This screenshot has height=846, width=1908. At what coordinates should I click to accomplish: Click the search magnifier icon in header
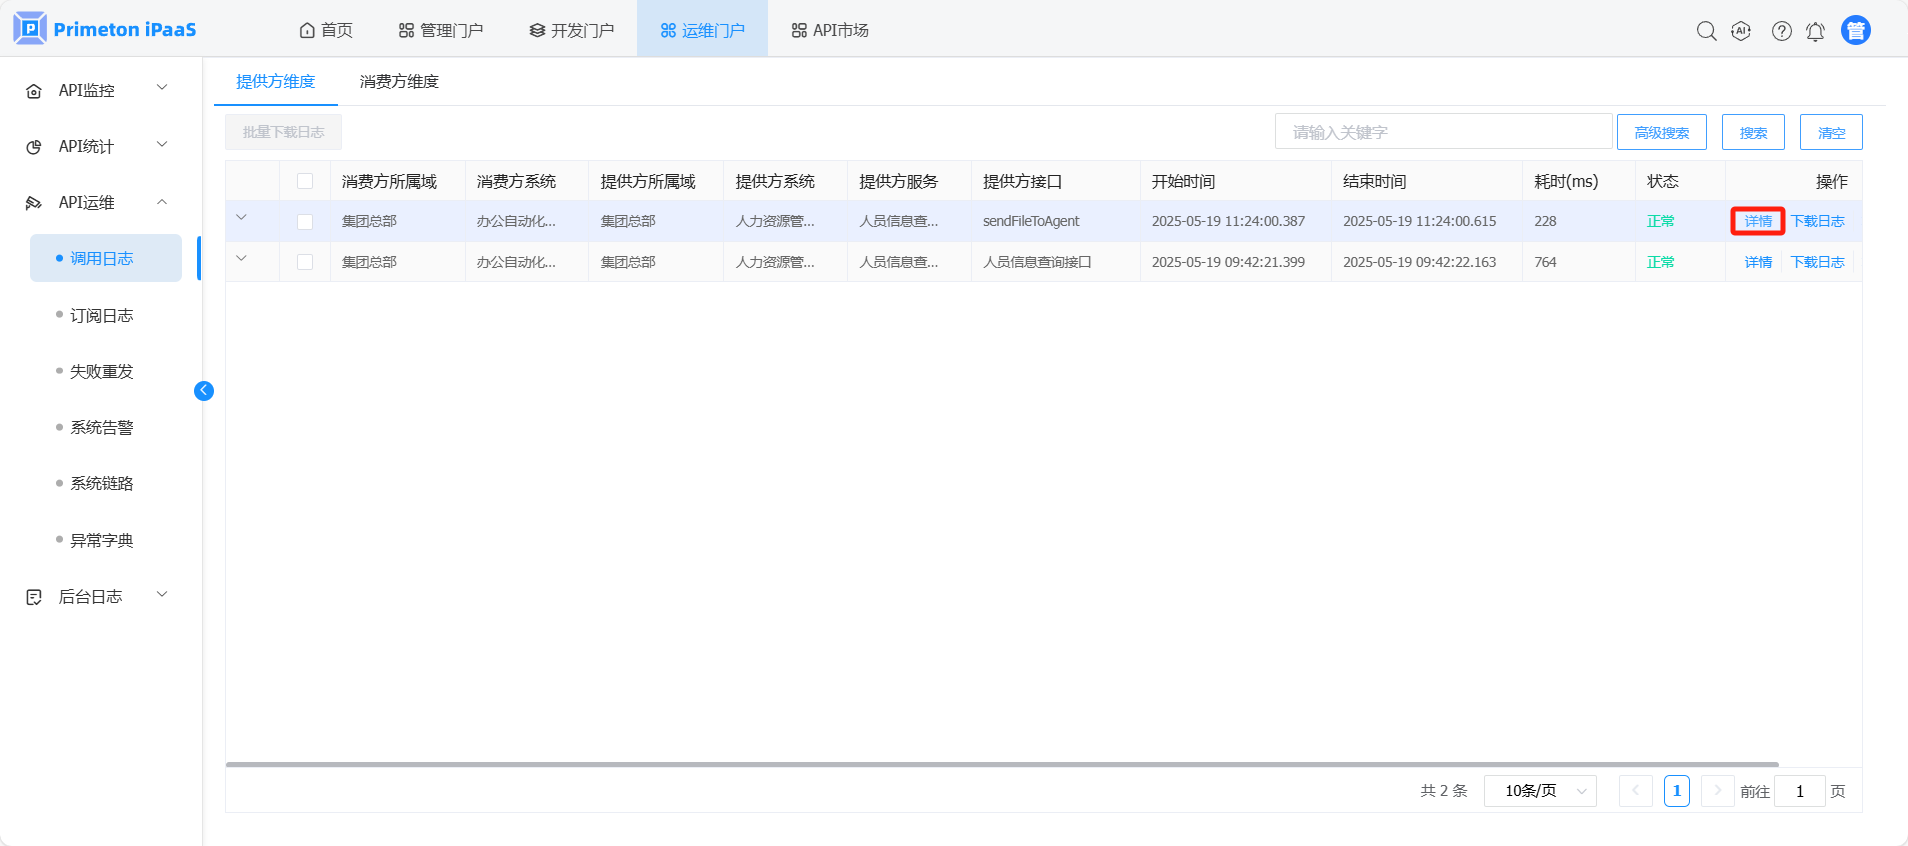[1706, 31]
